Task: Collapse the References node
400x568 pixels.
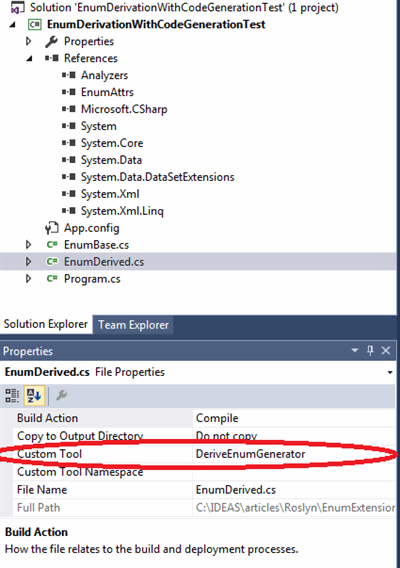Action: point(29,58)
